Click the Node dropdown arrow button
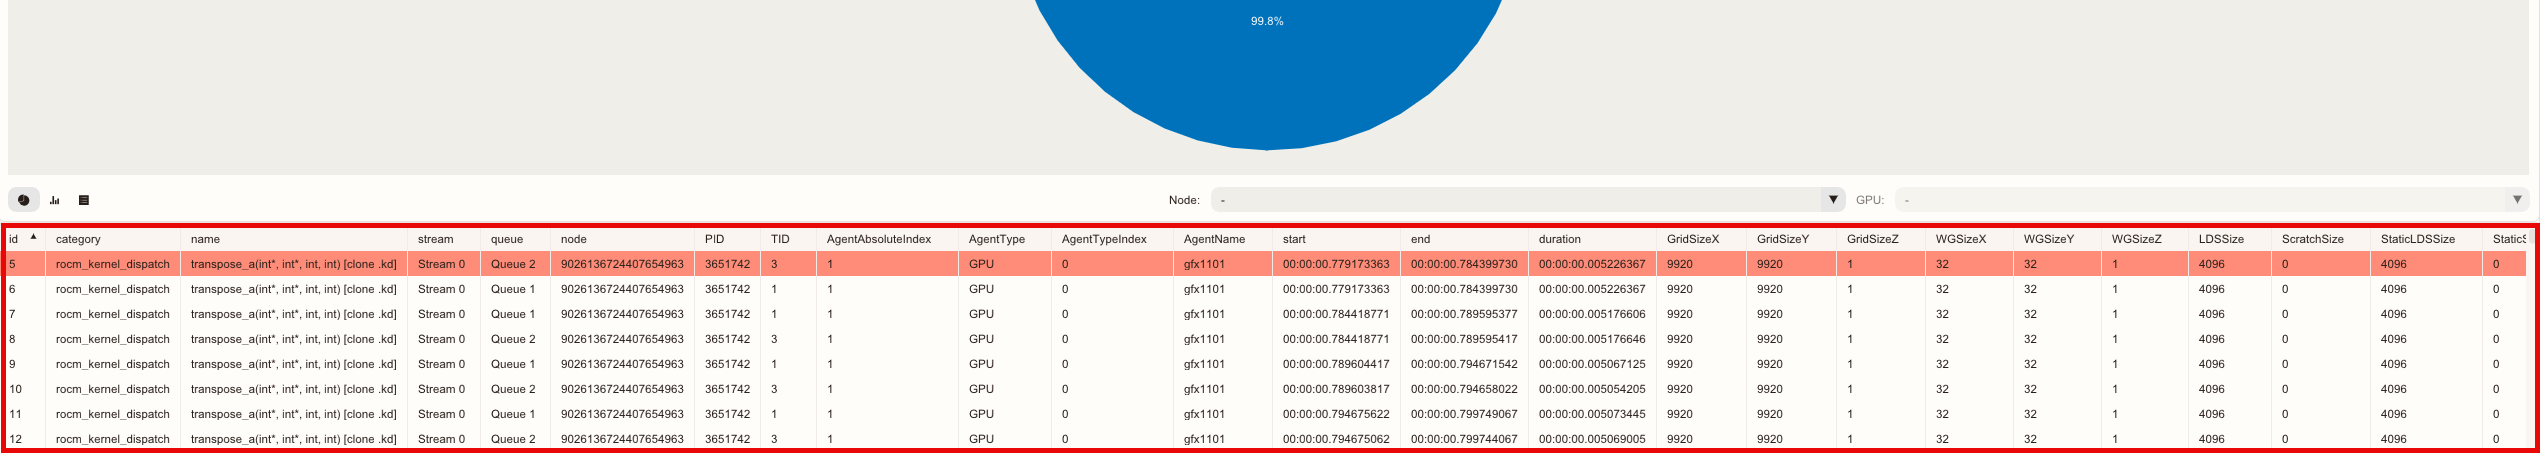 [1832, 200]
